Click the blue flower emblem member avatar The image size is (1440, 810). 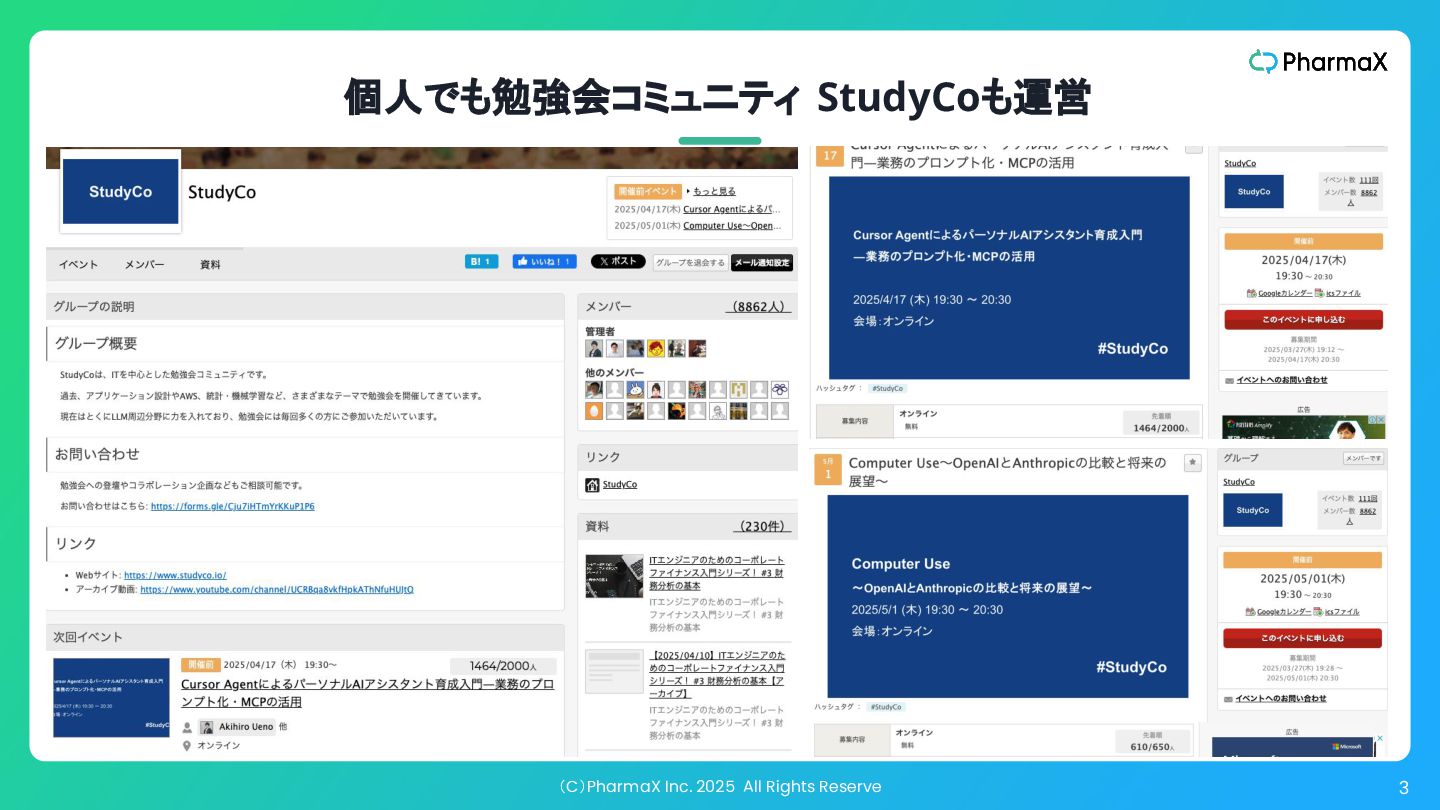point(780,389)
